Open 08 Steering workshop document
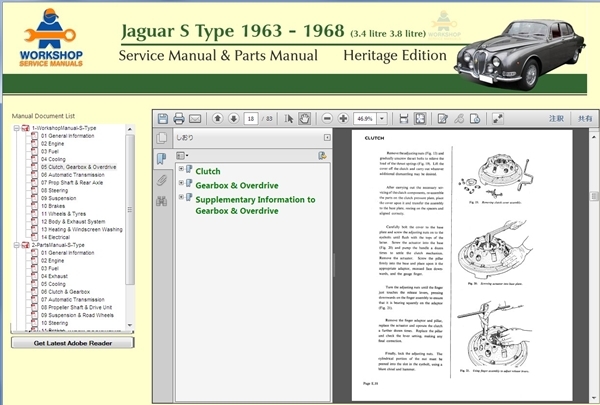This screenshot has height=405, width=600. point(54,190)
